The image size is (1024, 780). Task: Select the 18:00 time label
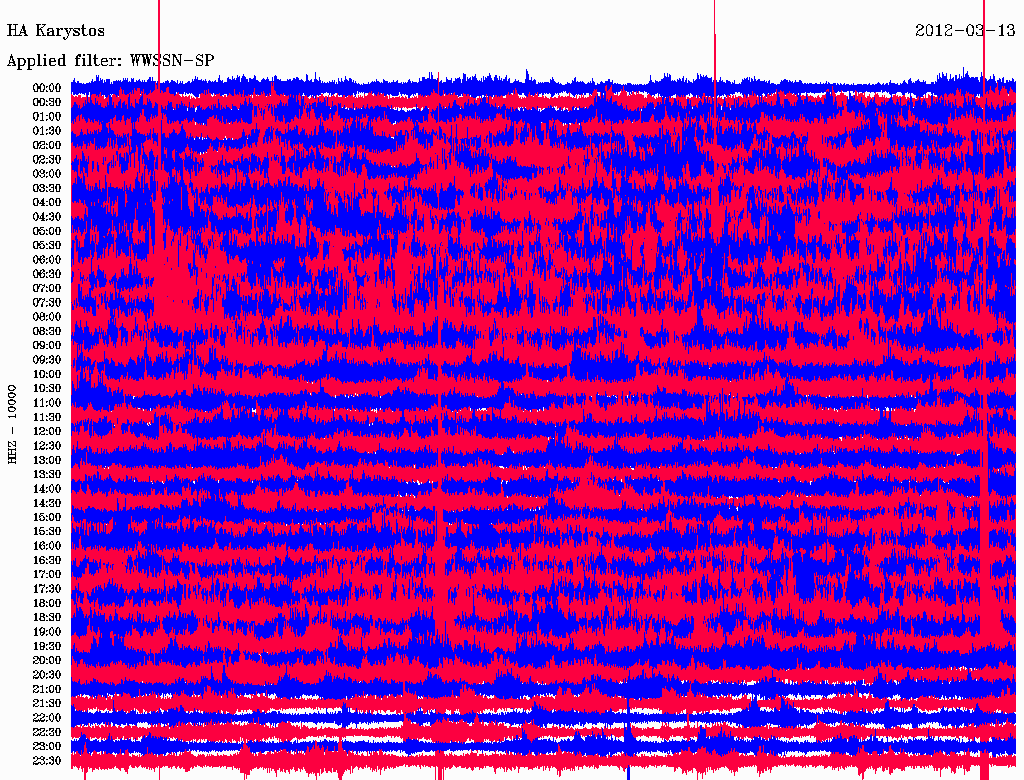47,603
